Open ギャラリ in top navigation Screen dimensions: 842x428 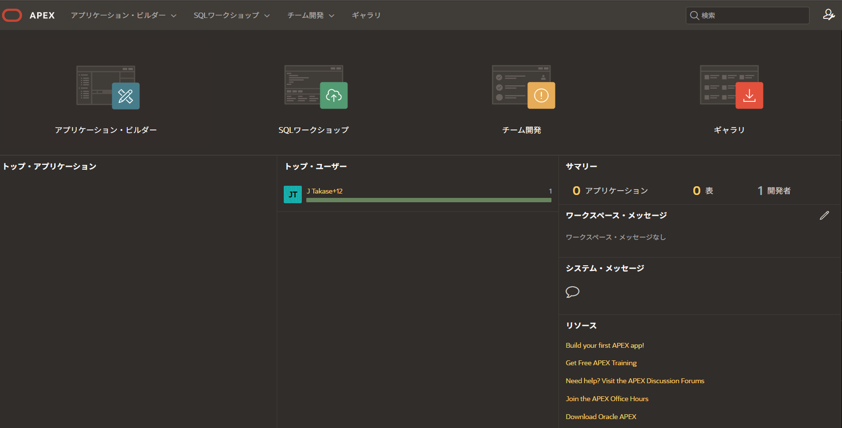coord(366,15)
